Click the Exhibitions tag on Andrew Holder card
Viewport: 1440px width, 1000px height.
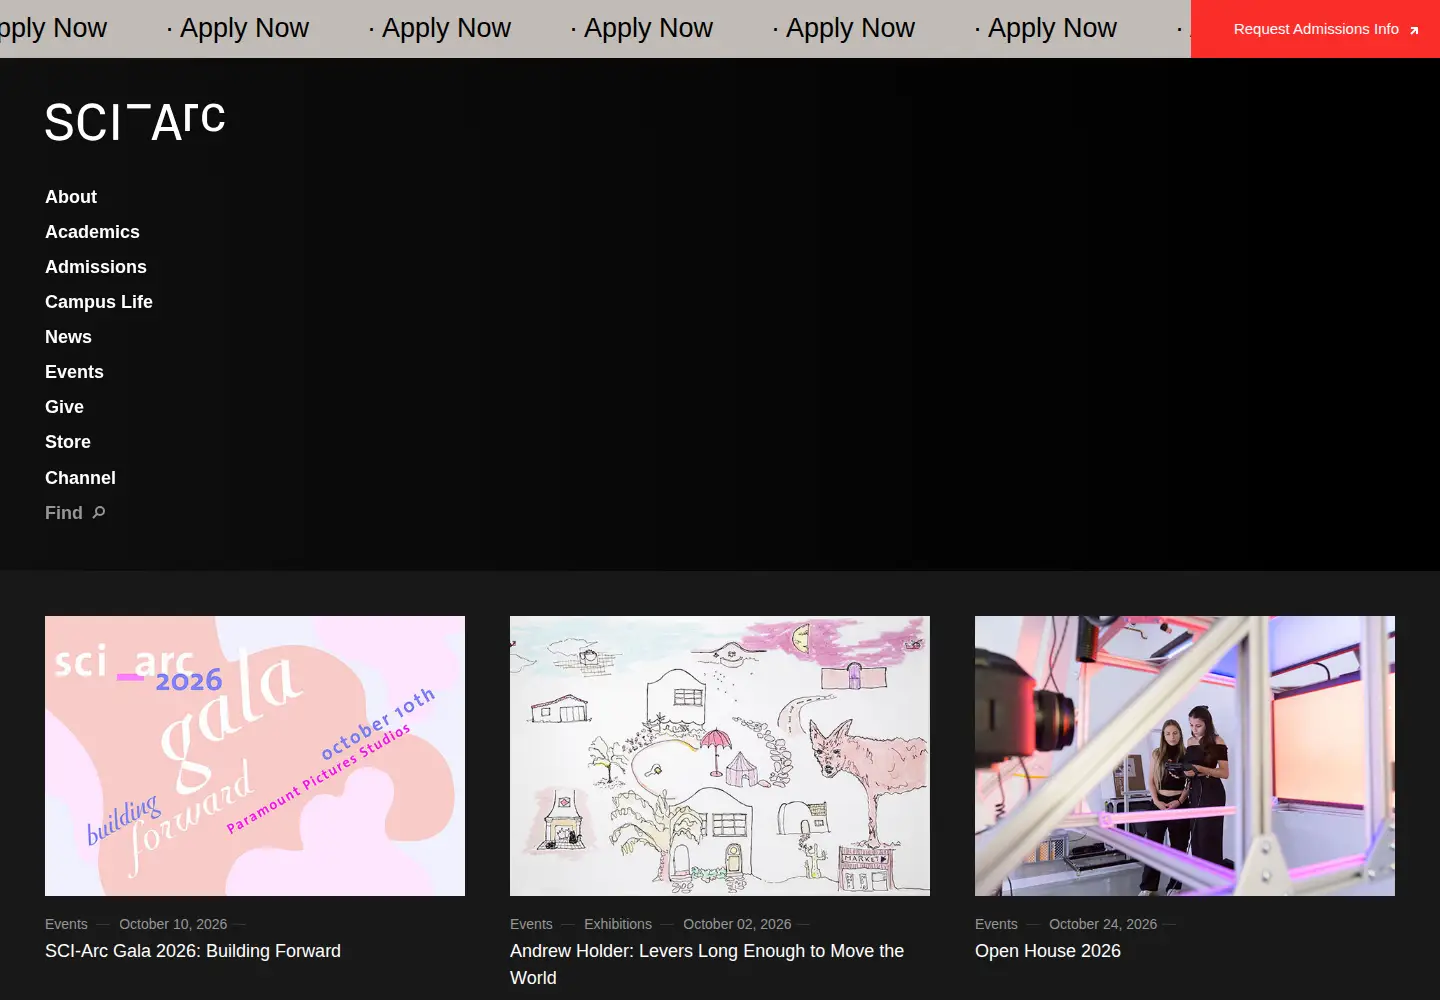point(618,924)
